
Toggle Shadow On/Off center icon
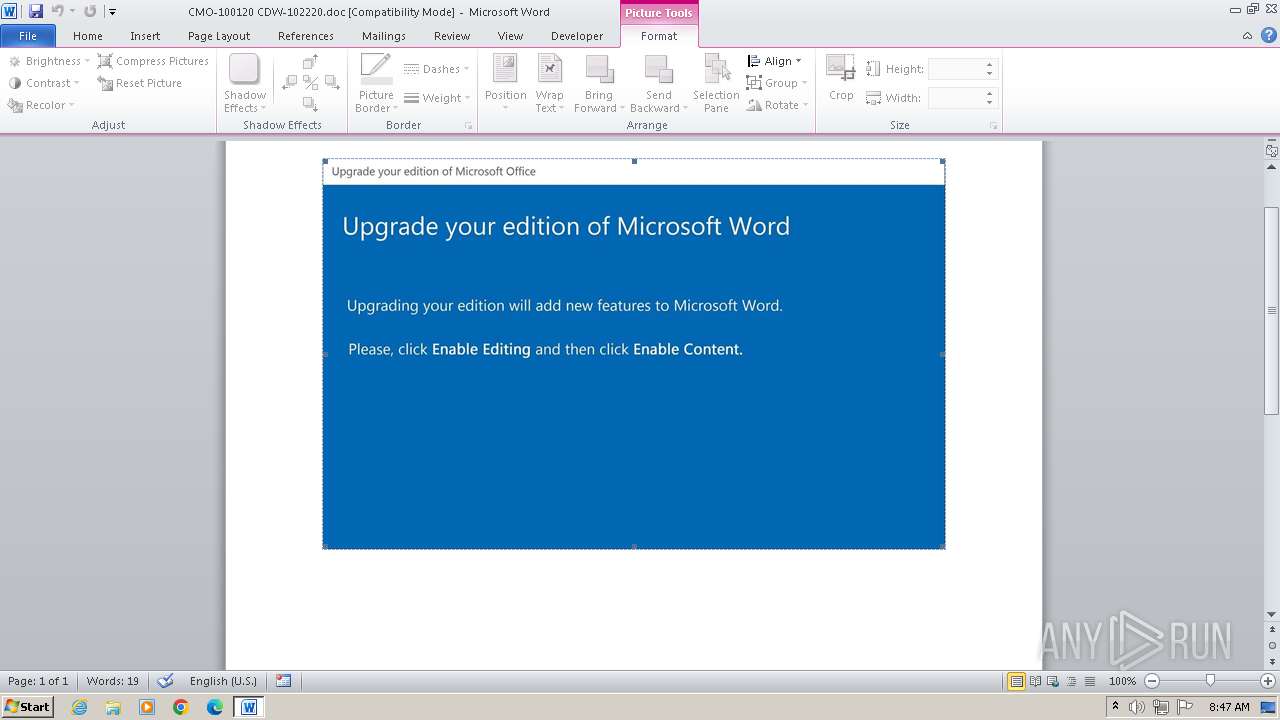310,83
